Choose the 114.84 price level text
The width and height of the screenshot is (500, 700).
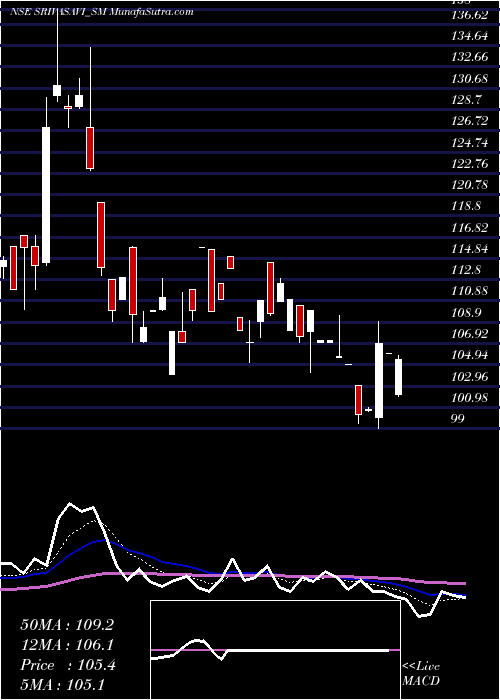(470, 249)
